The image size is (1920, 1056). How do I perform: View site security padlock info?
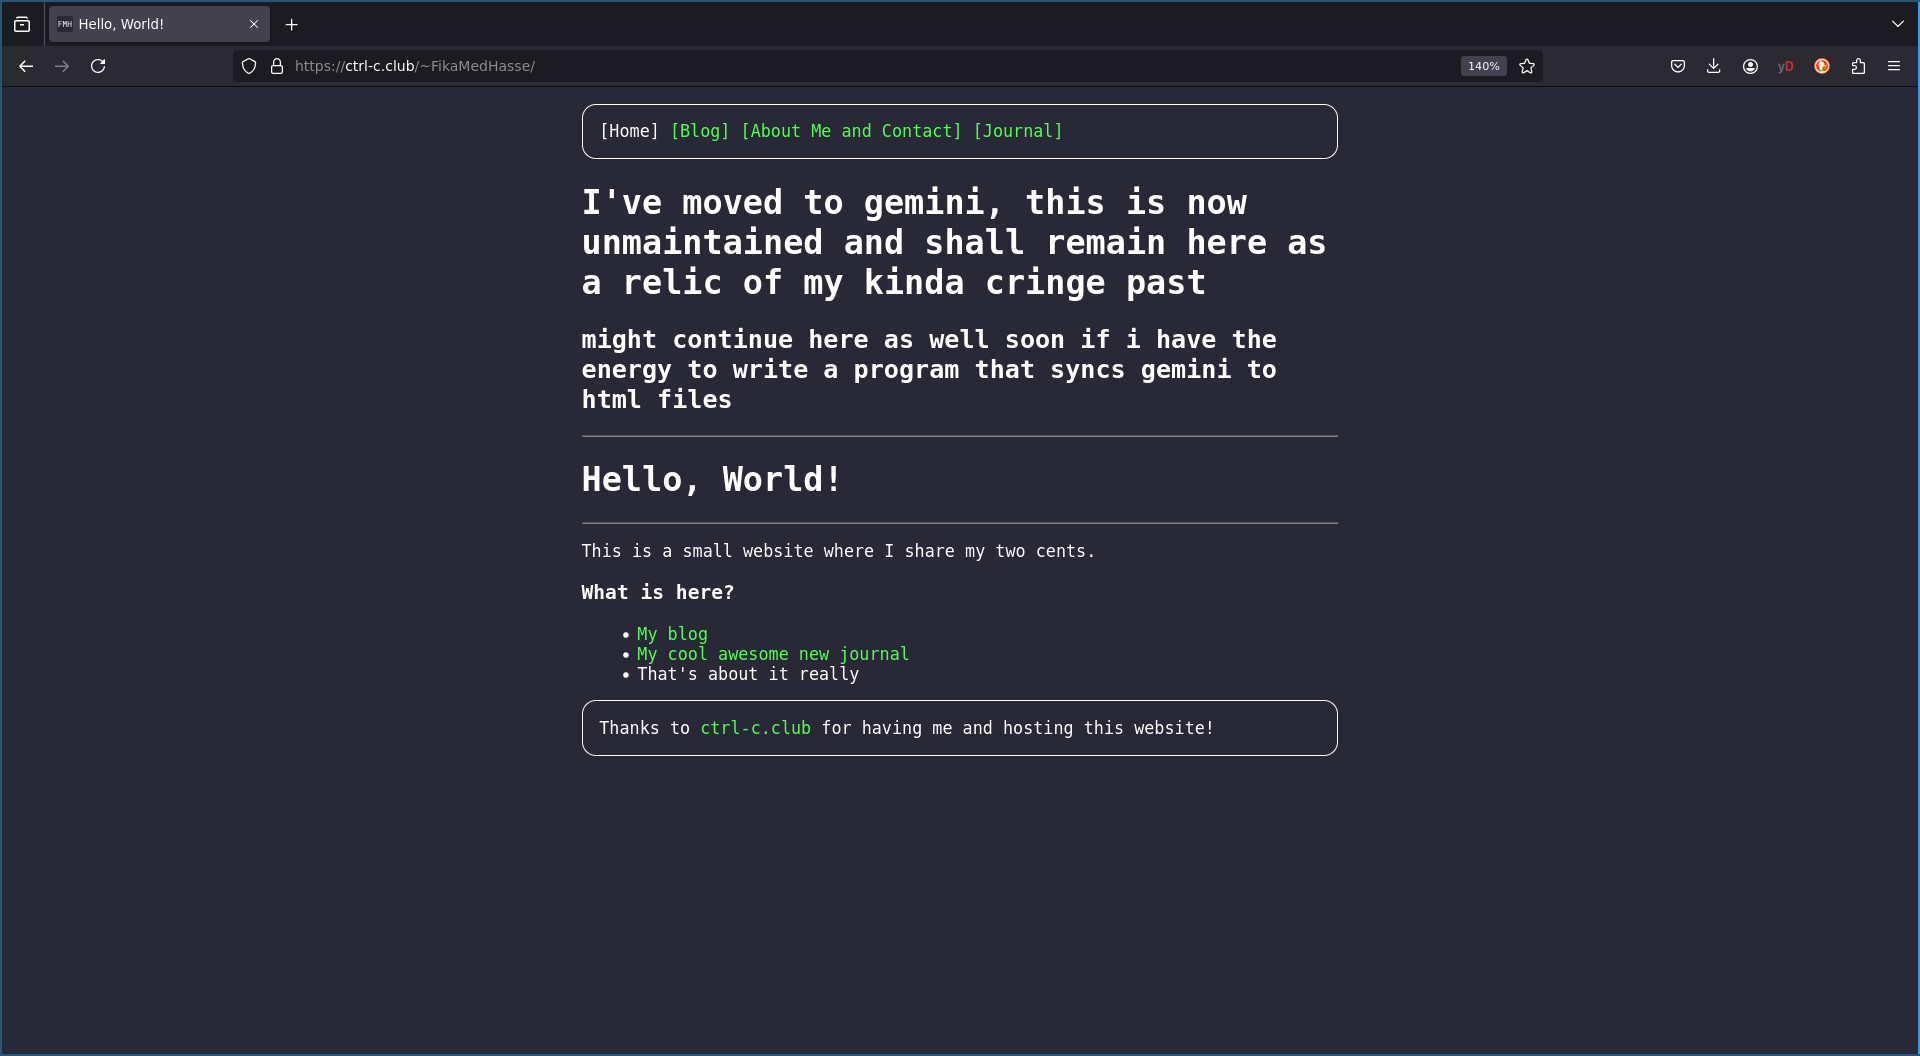coord(277,66)
